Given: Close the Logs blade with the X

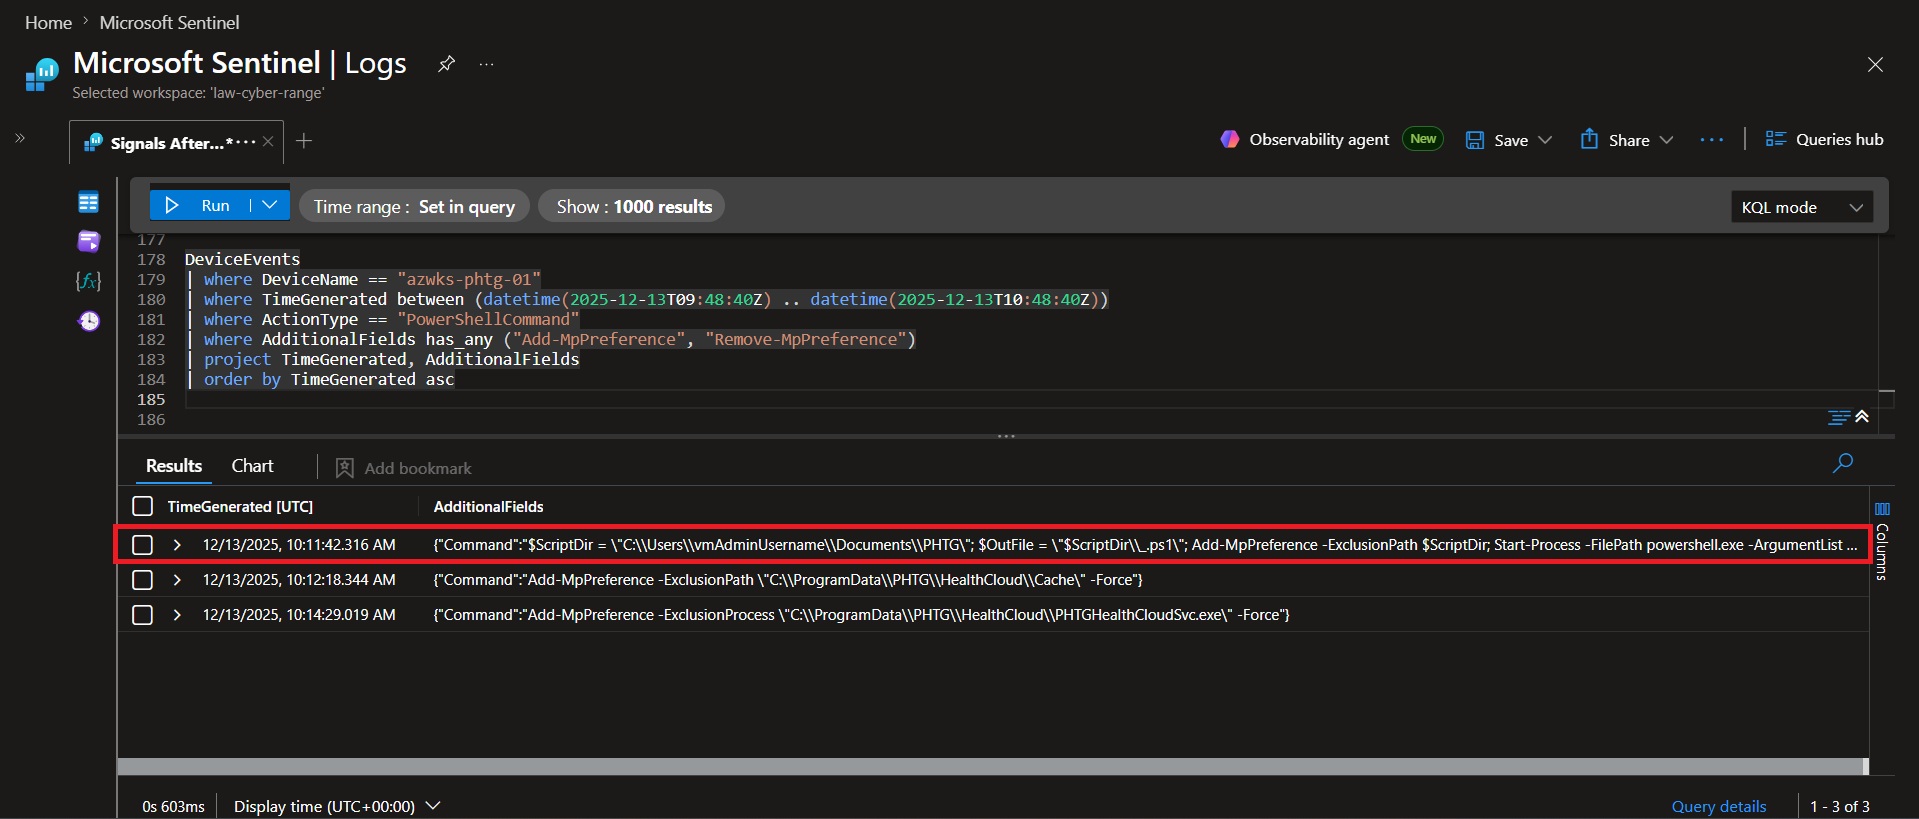Looking at the screenshot, I should (1875, 64).
